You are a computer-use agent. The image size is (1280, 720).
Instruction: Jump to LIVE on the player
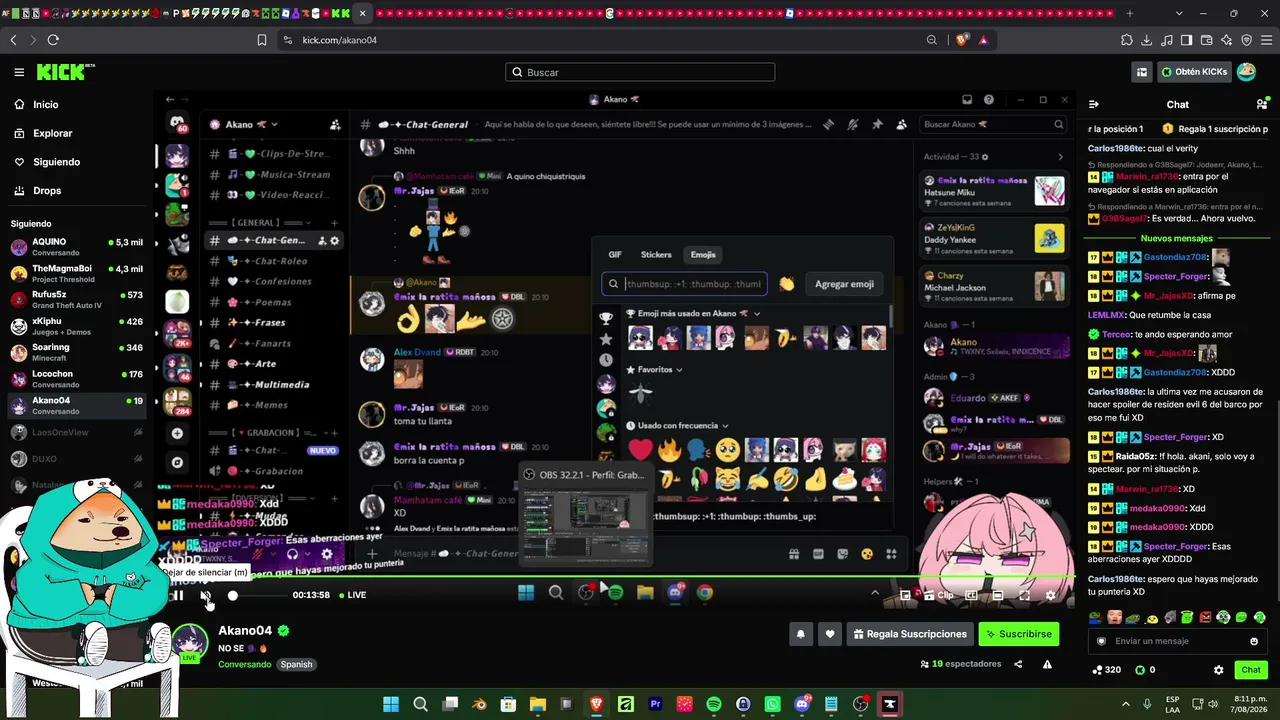(x=353, y=595)
